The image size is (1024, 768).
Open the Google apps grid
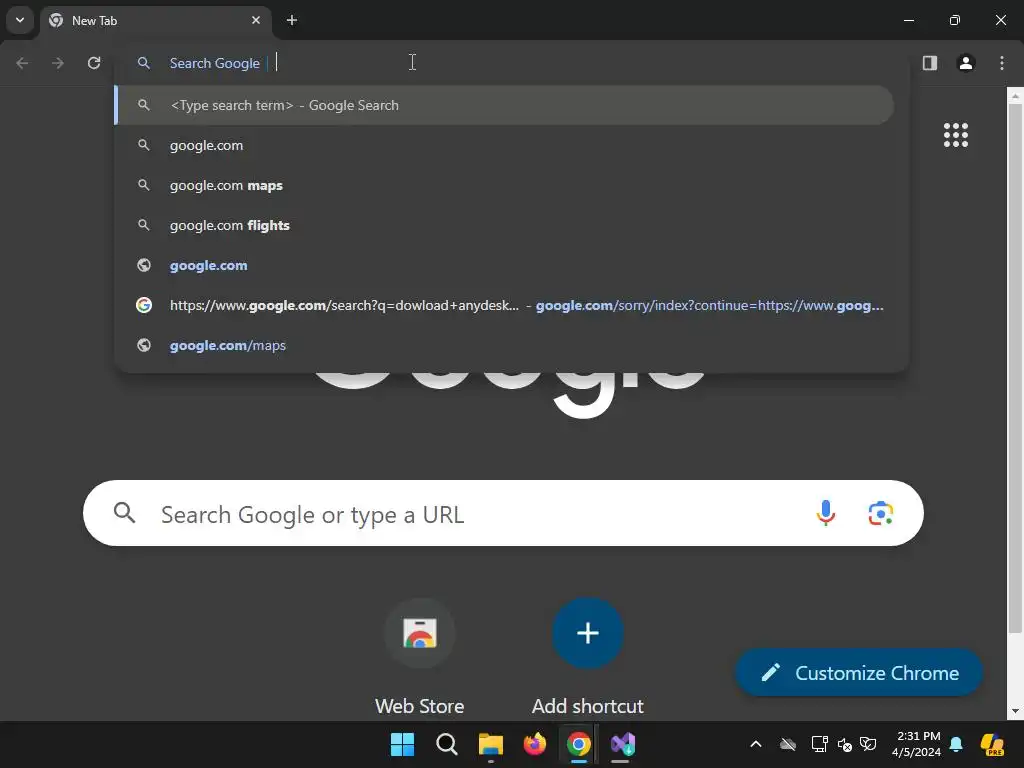[x=955, y=135]
